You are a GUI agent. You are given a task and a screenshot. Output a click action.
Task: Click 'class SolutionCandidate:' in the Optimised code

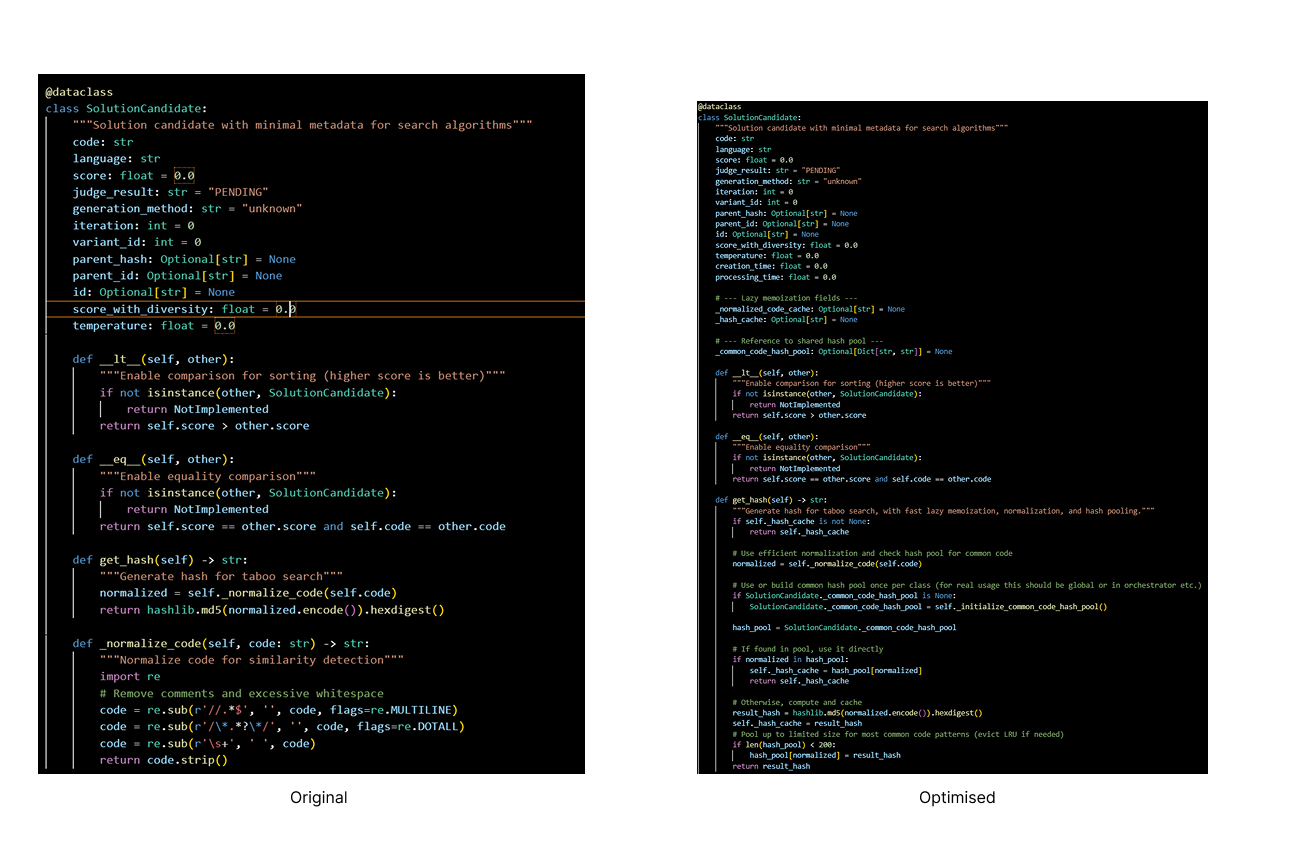click(x=750, y=117)
